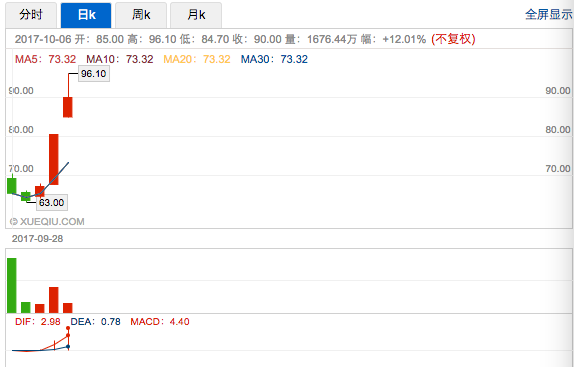Select the small green candlestick above the 63.00 label
This screenshot has width=574, height=367.
pyautogui.click(x=26, y=196)
